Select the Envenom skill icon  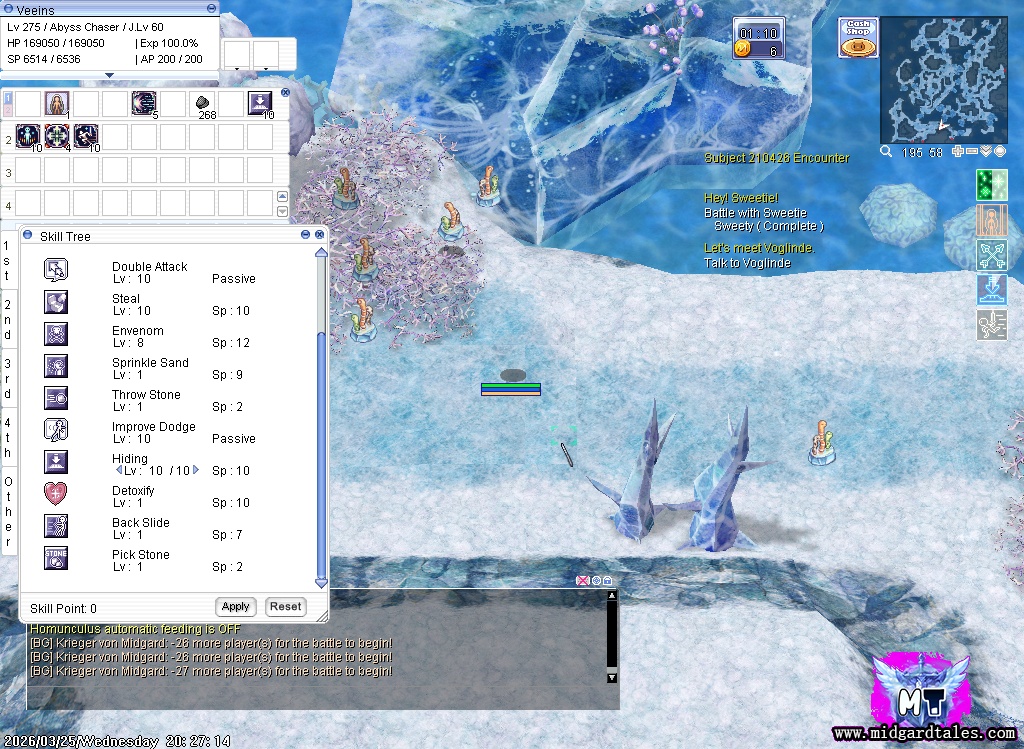point(56,334)
